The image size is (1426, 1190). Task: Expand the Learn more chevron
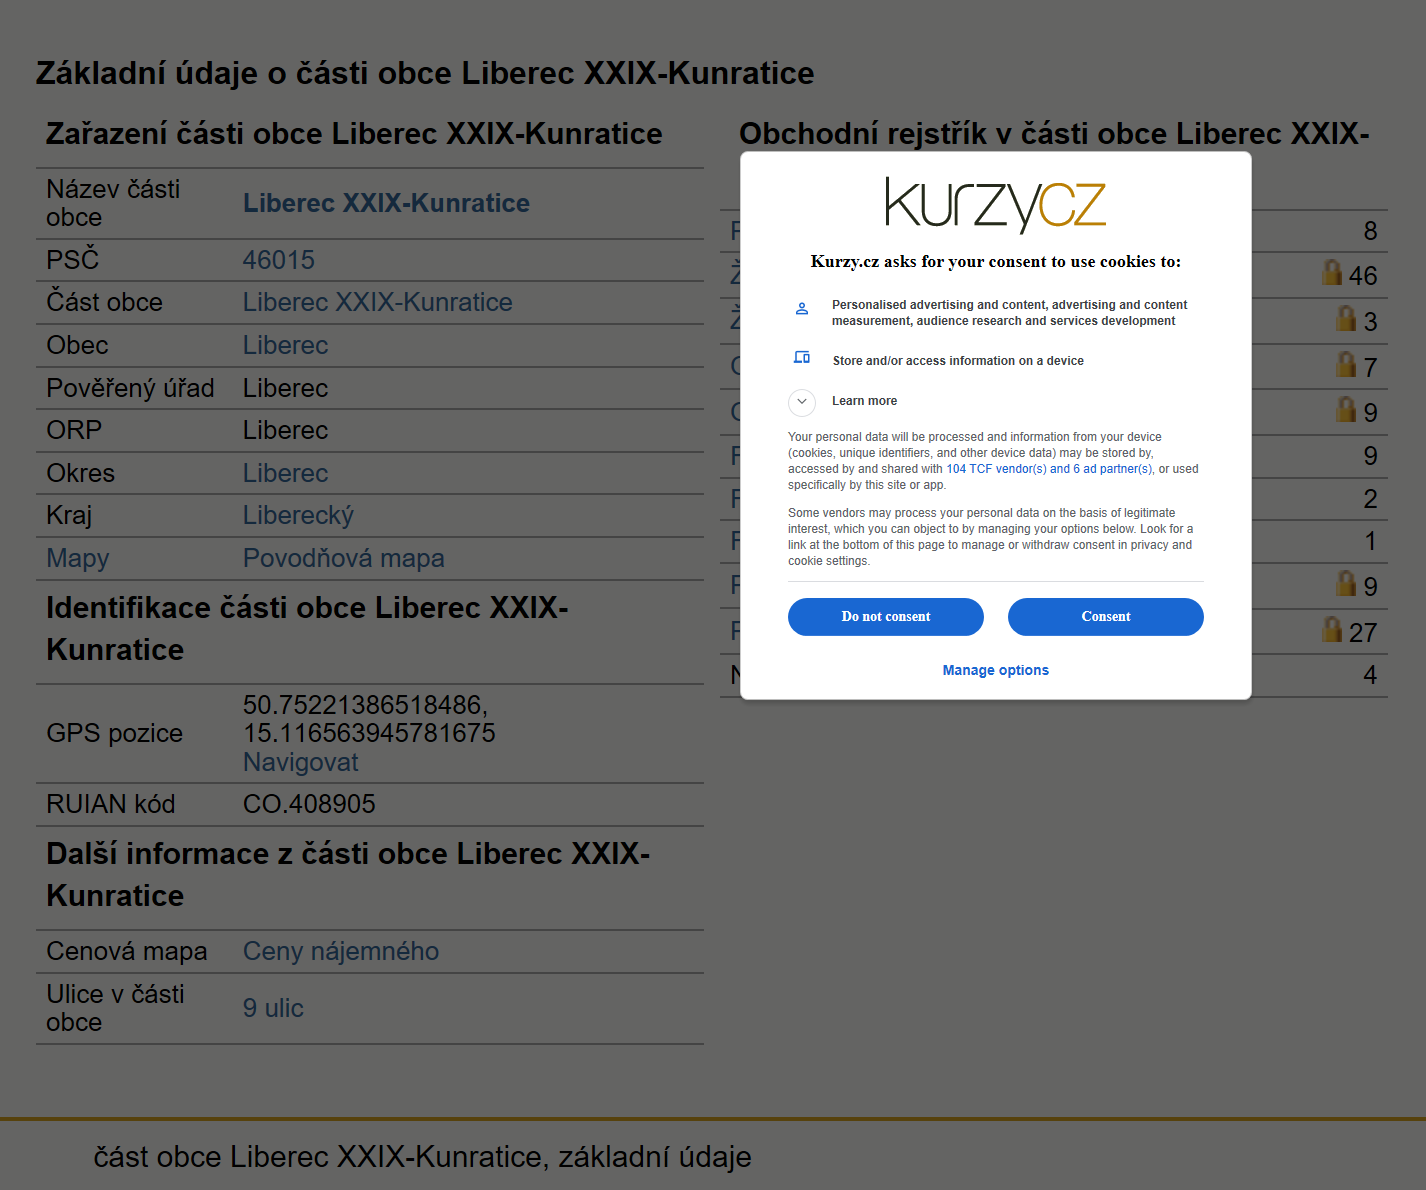pyautogui.click(x=802, y=402)
